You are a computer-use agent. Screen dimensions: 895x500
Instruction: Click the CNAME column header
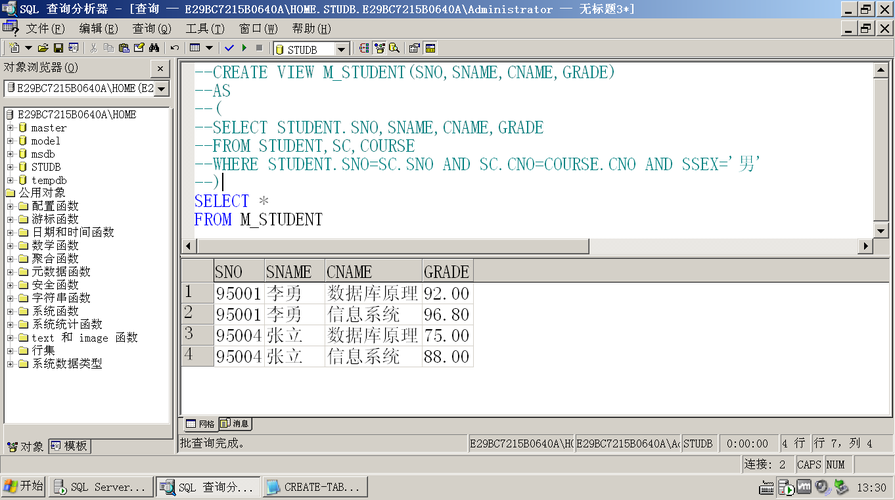(373, 272)
